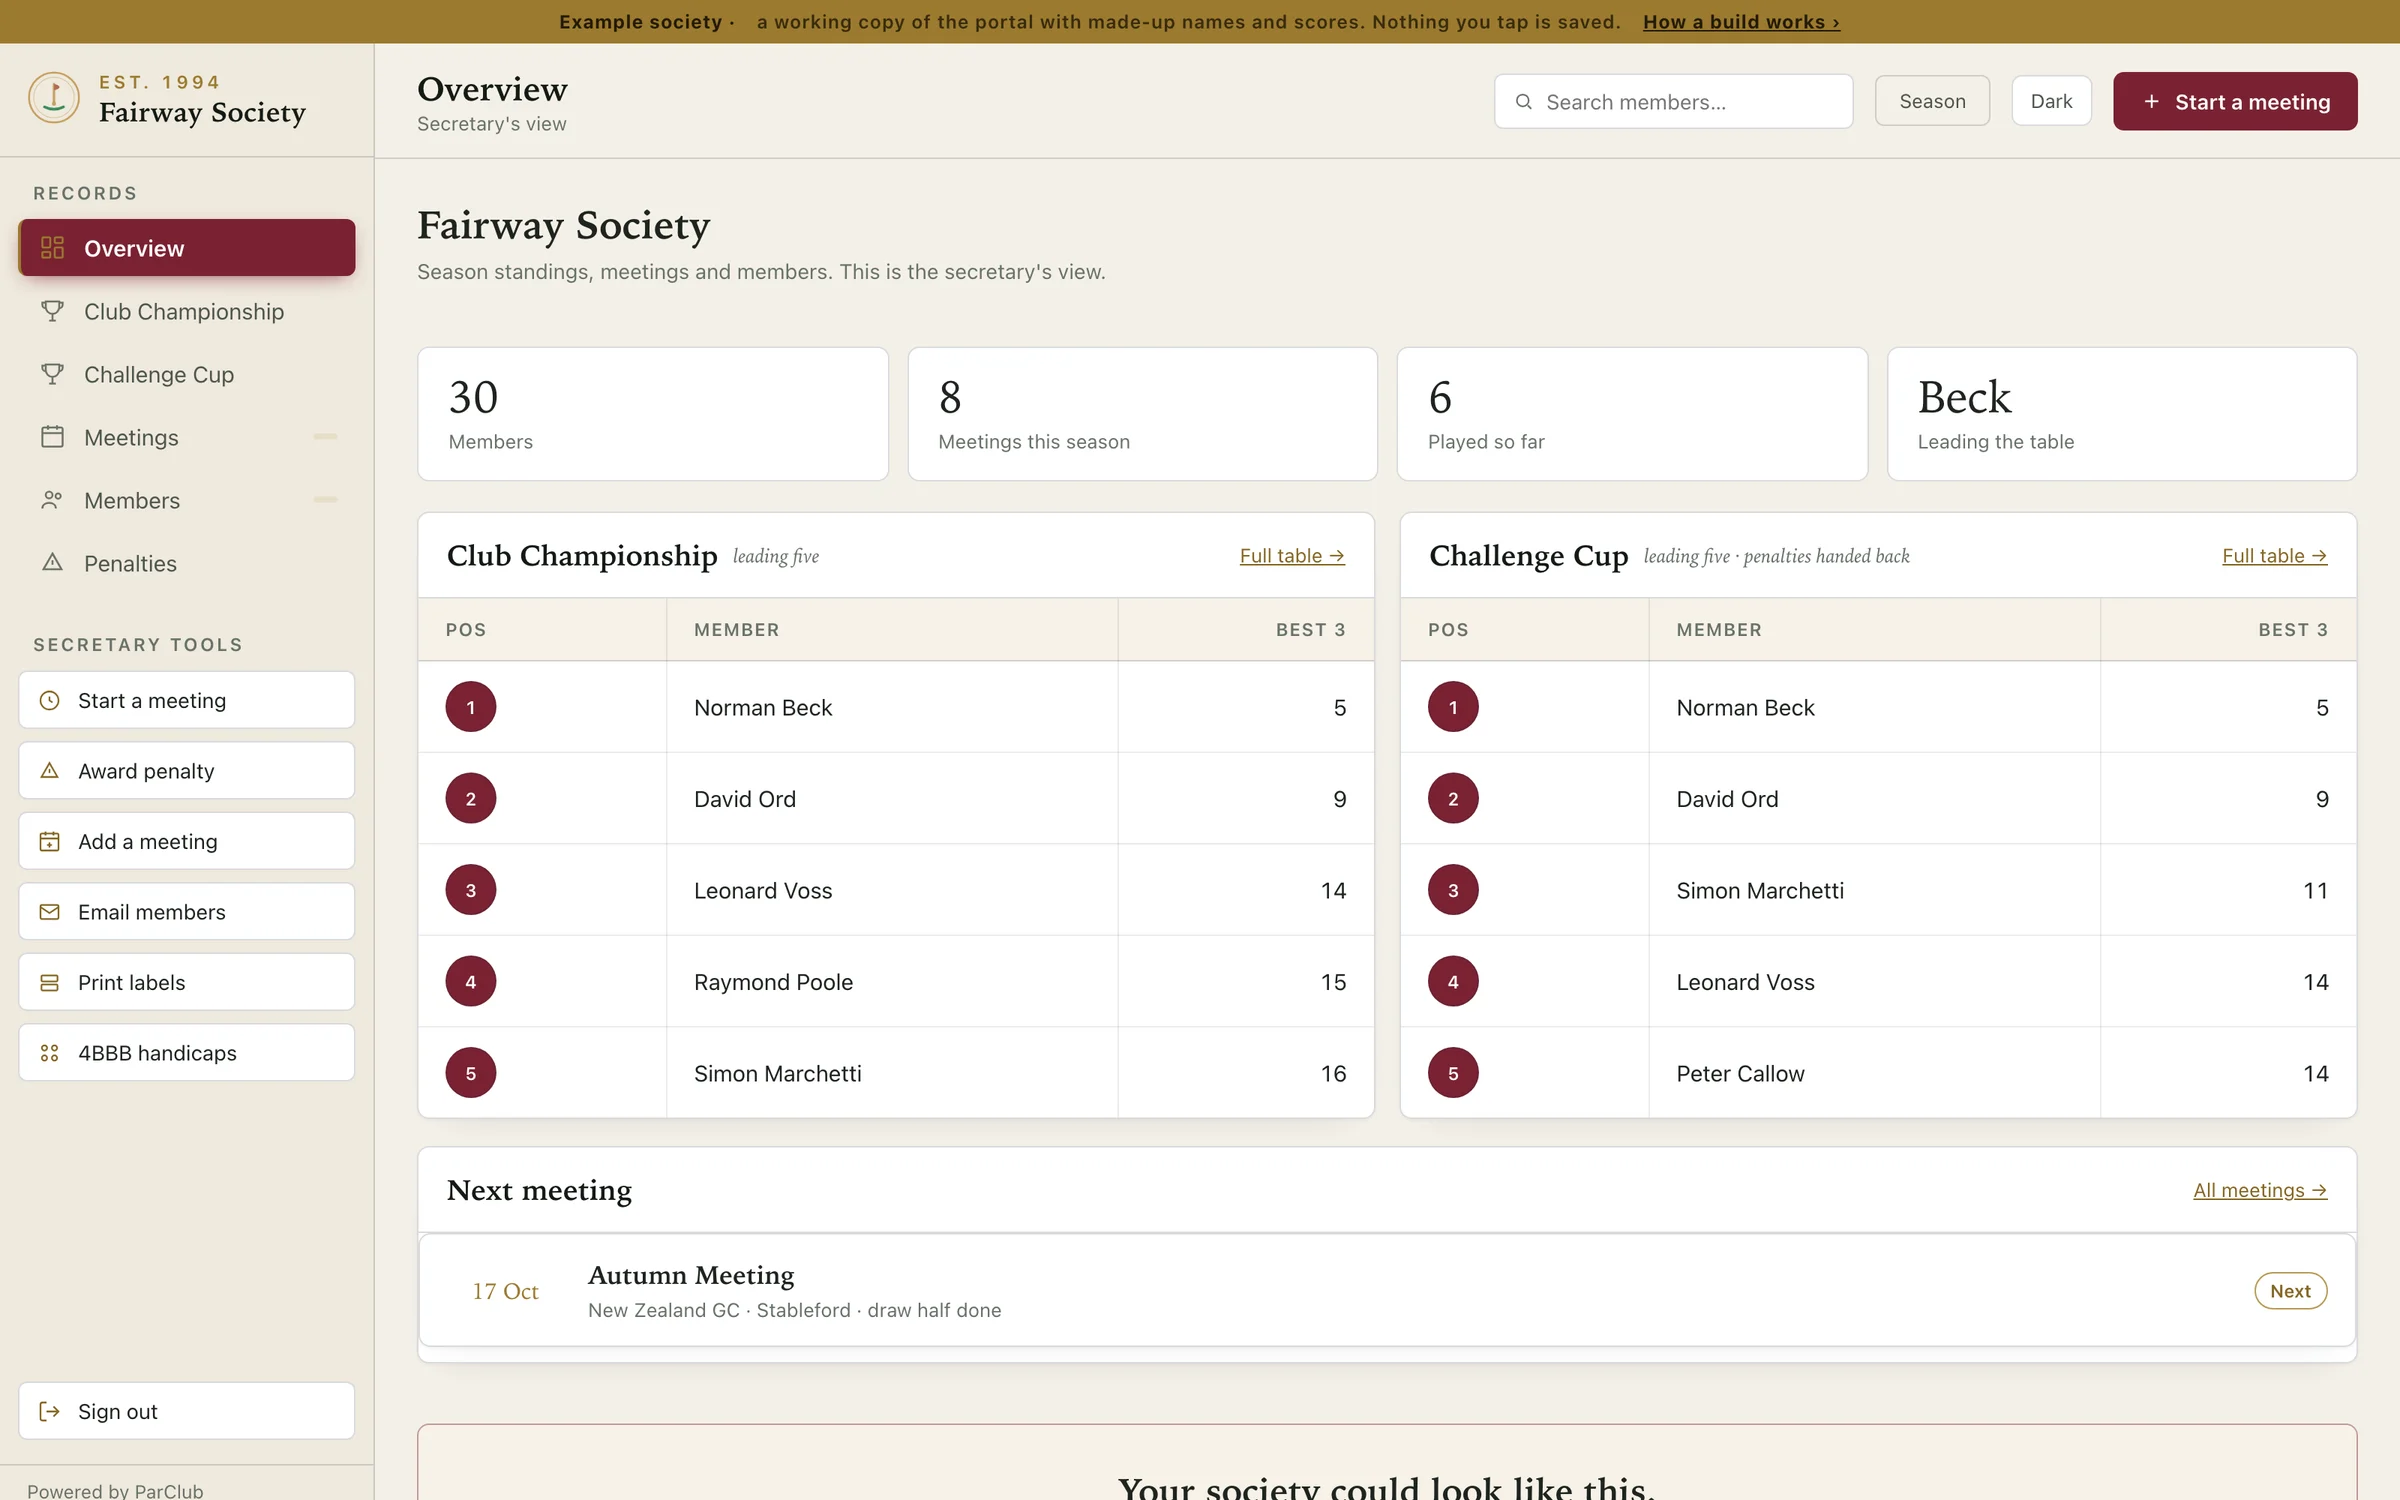
Task: Focus the Search members input field
Action: 1673,102
